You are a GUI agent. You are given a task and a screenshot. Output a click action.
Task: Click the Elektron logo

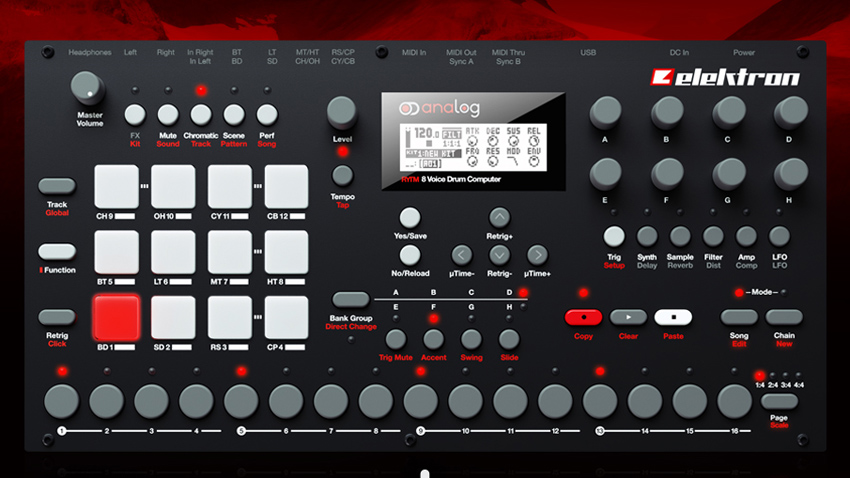725,77
